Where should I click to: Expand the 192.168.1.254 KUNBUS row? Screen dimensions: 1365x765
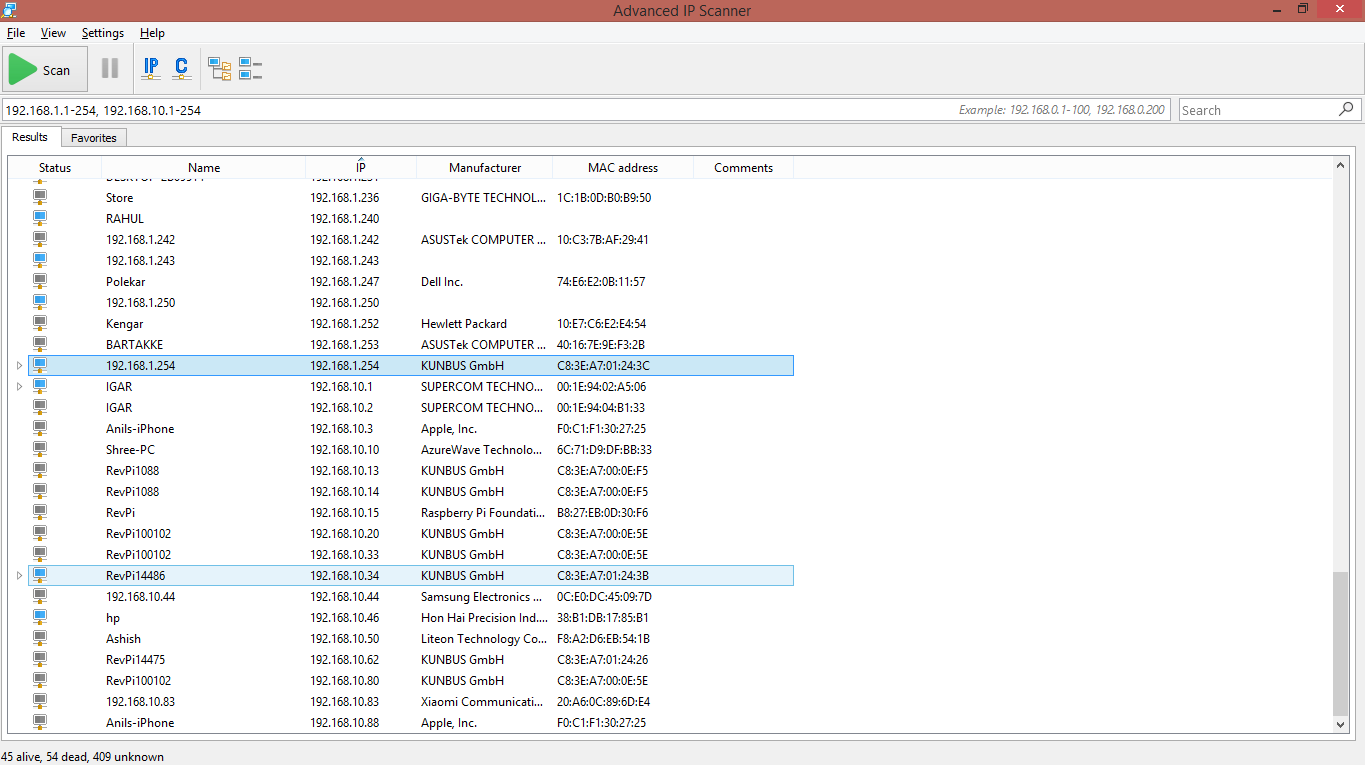tap(19, 366)
